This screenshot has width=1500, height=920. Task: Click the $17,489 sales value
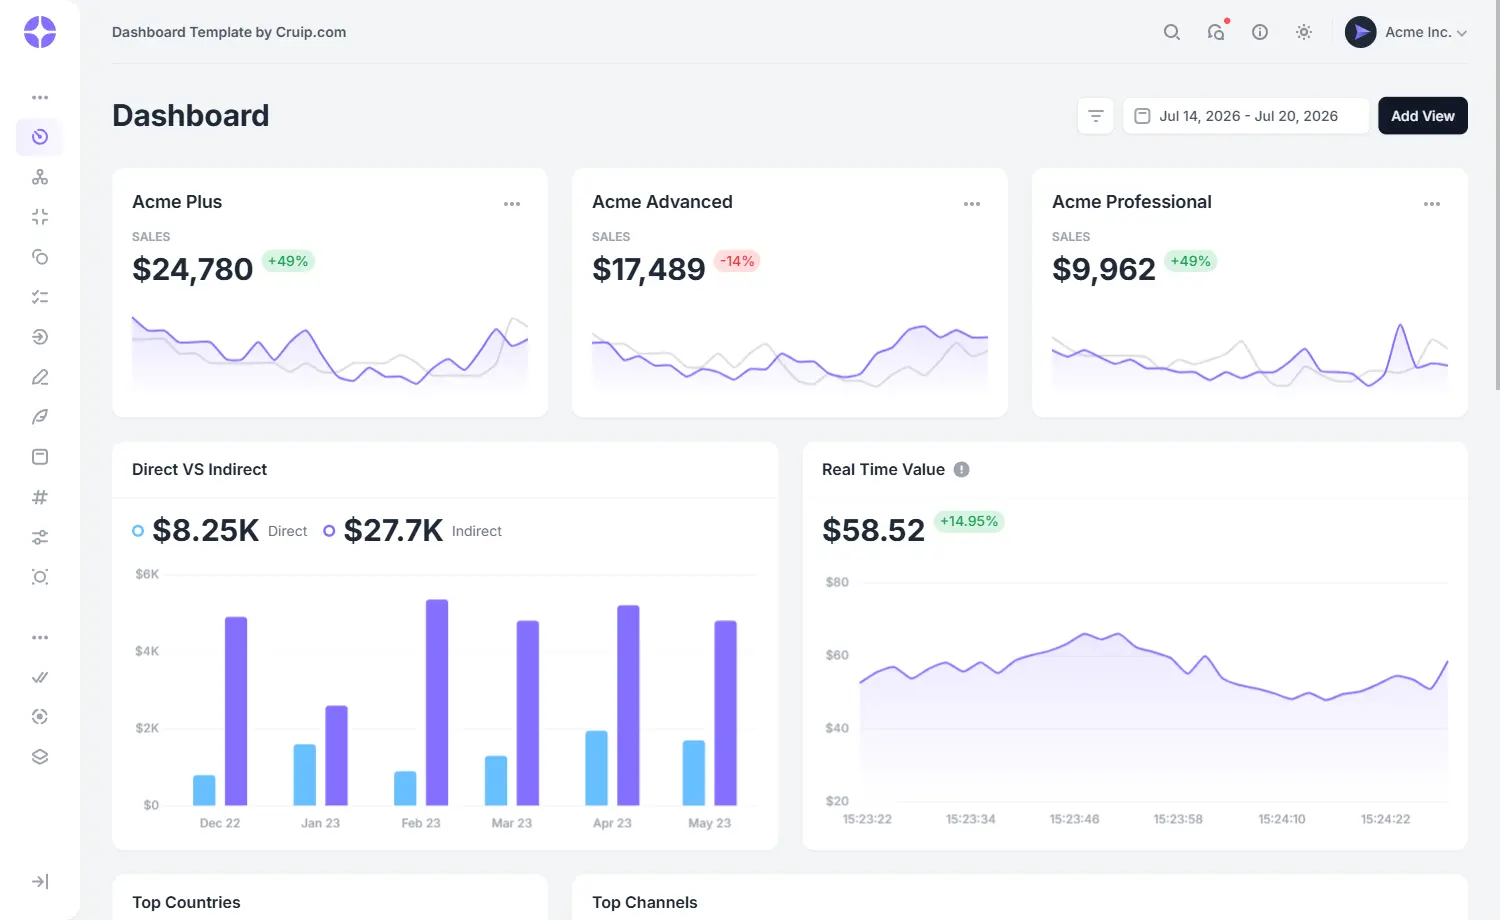click(x=649, y=269)
